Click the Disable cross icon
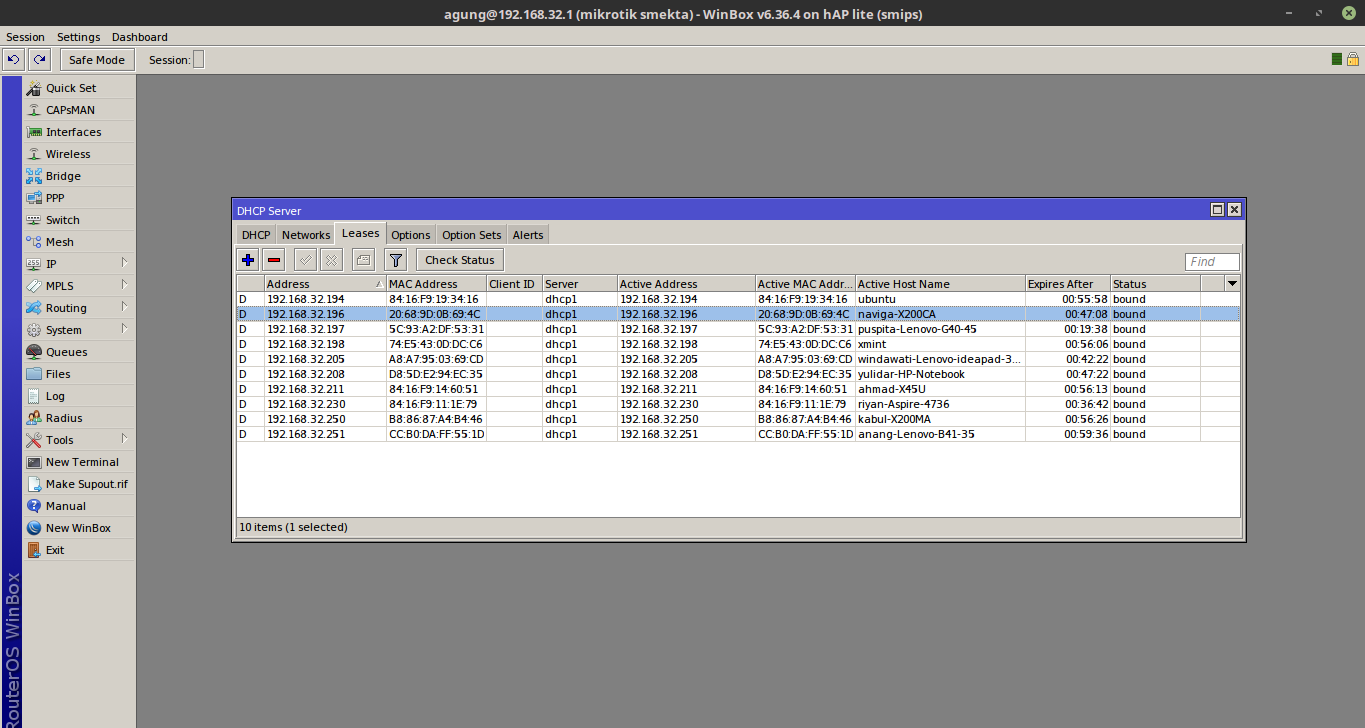The image size is (1365, 728). coord(332,260)
